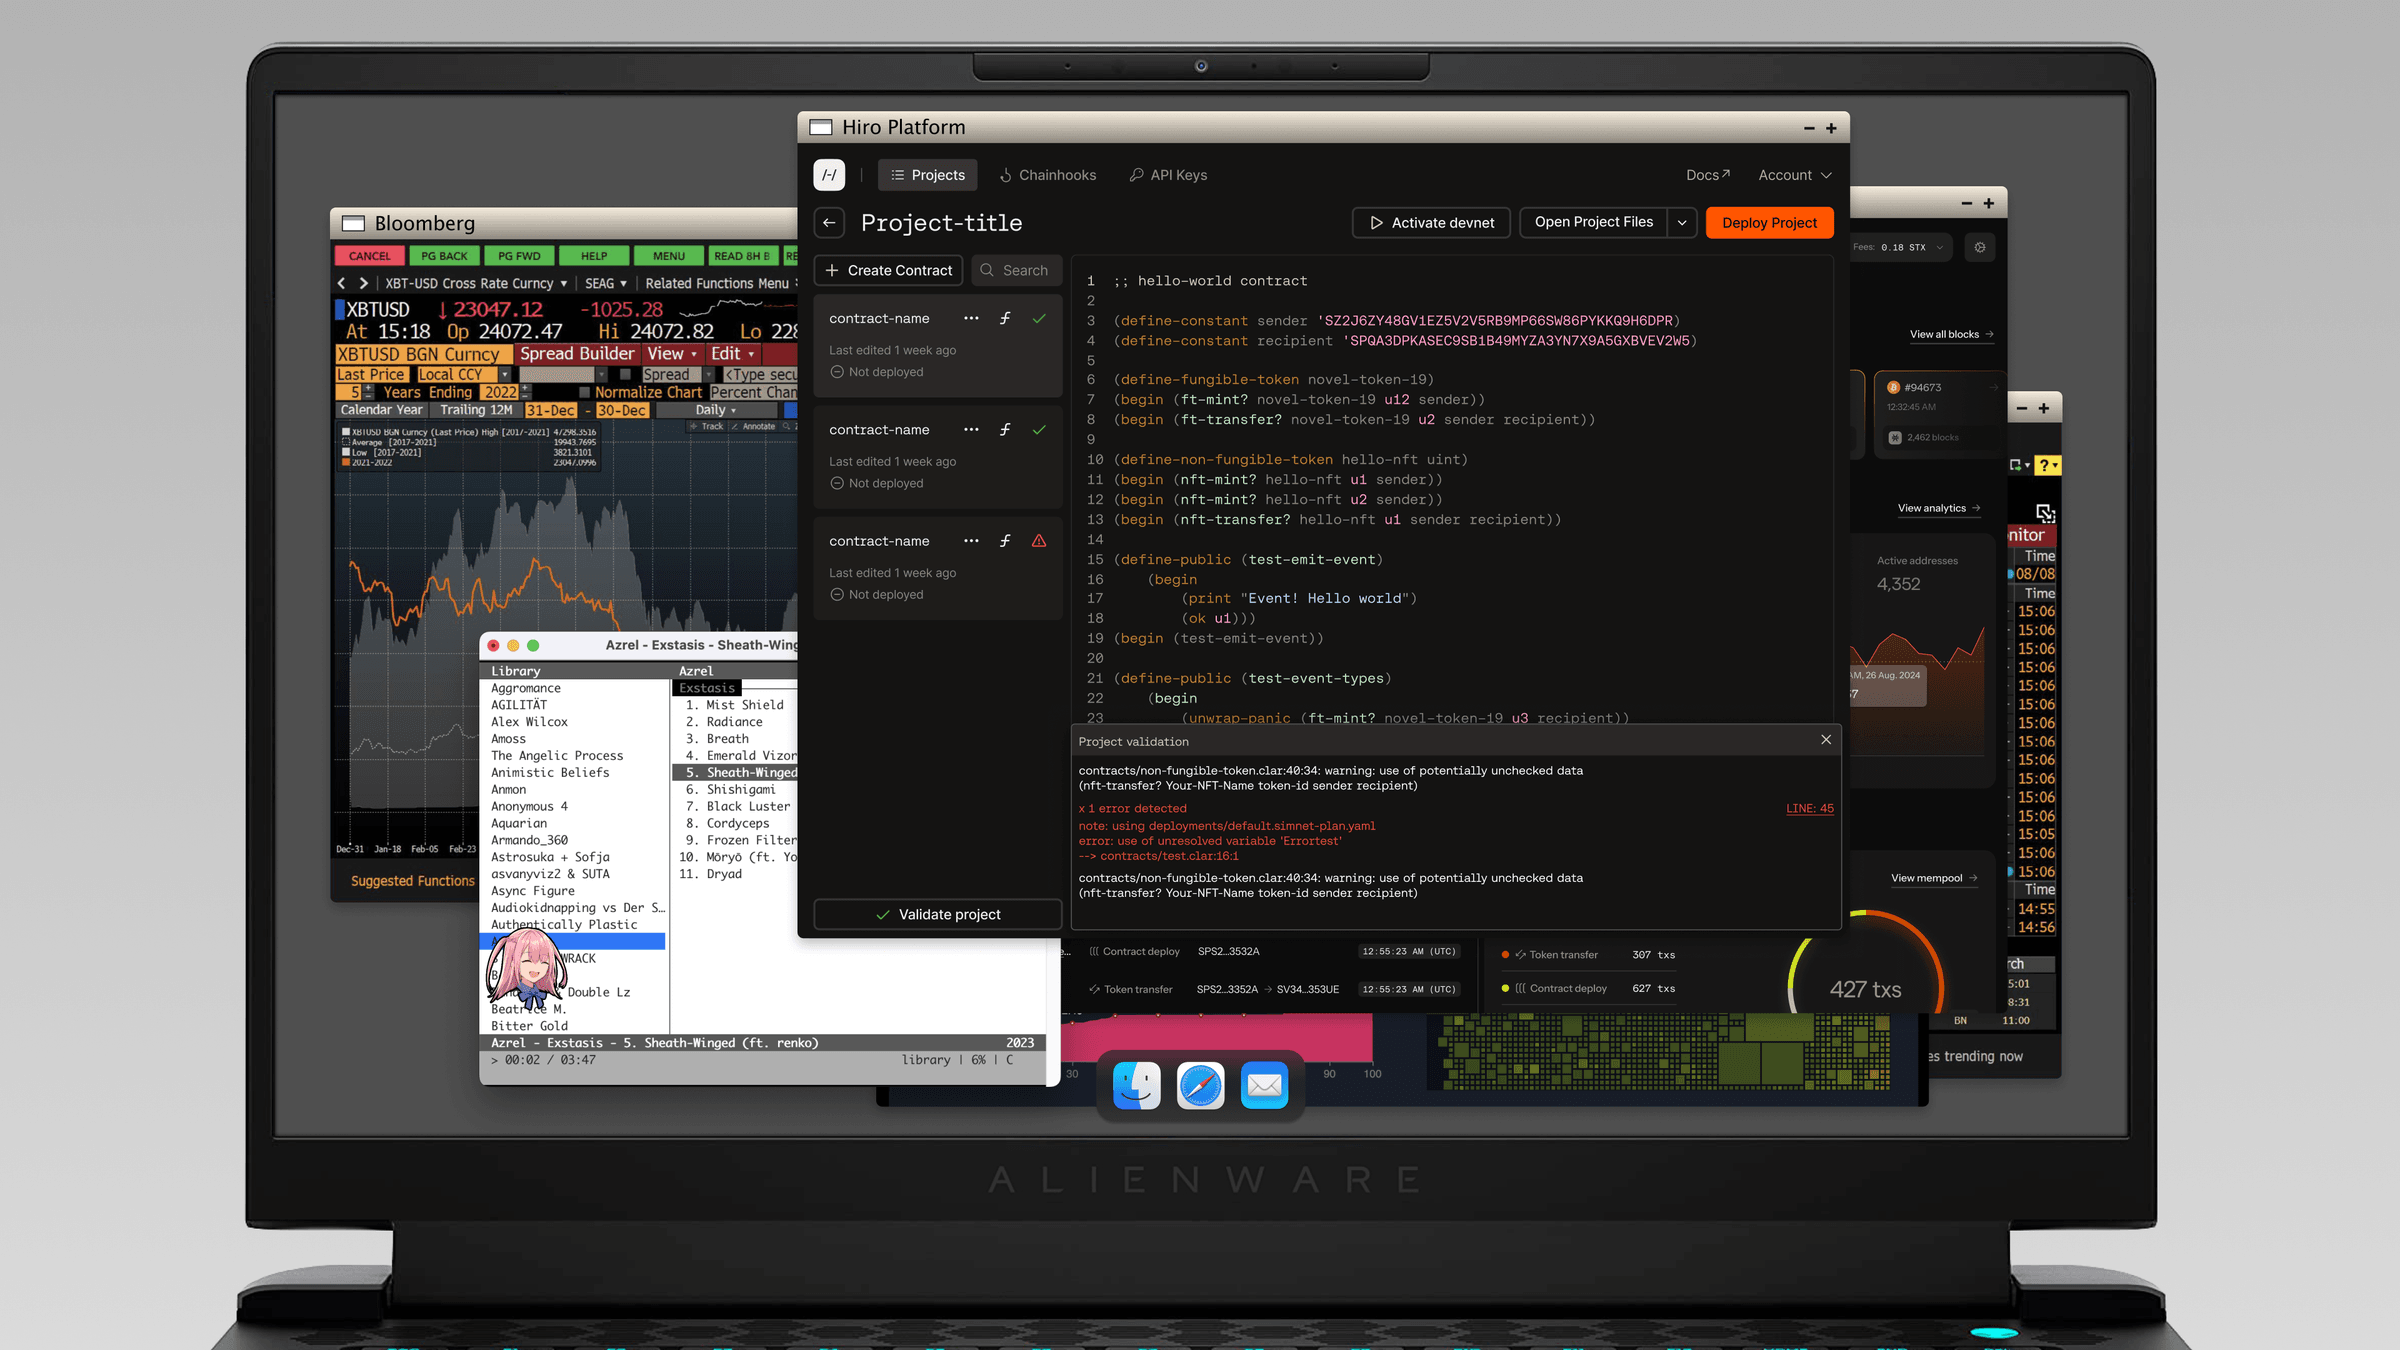
Task: Open settings gear in the explorer window
Action: coord(1980,247)
